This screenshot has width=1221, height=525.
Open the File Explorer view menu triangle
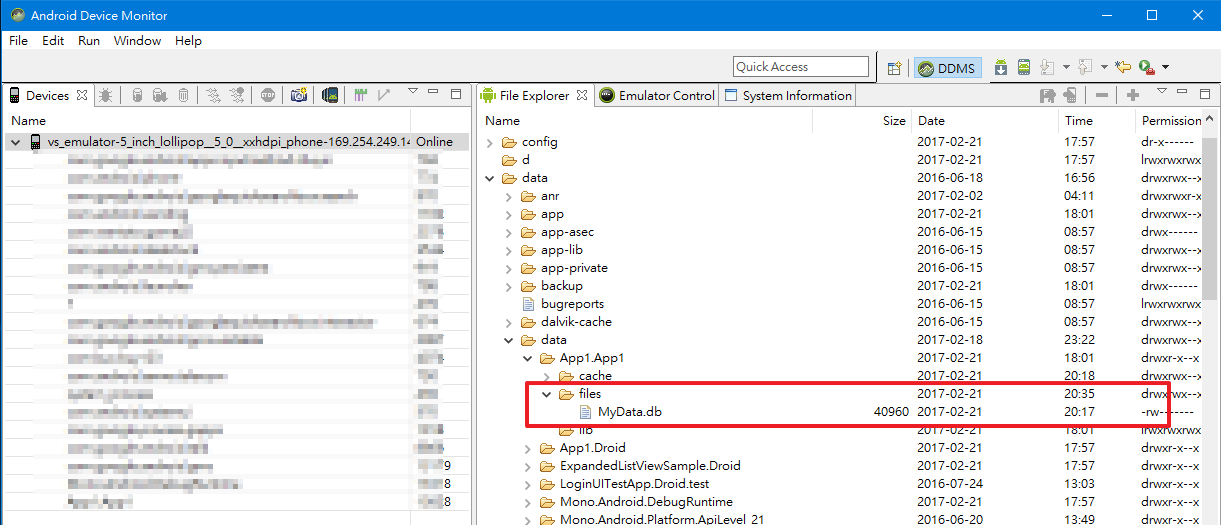(1162, 92)
